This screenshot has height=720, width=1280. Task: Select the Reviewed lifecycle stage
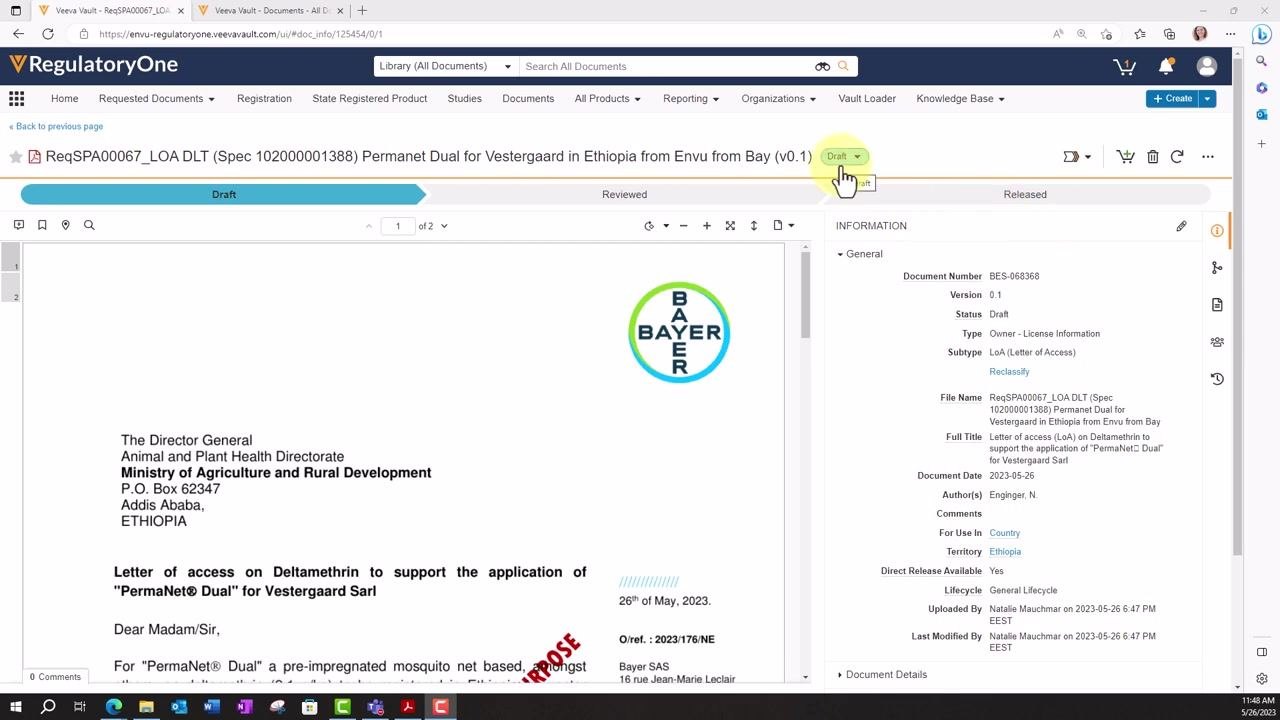625,194
